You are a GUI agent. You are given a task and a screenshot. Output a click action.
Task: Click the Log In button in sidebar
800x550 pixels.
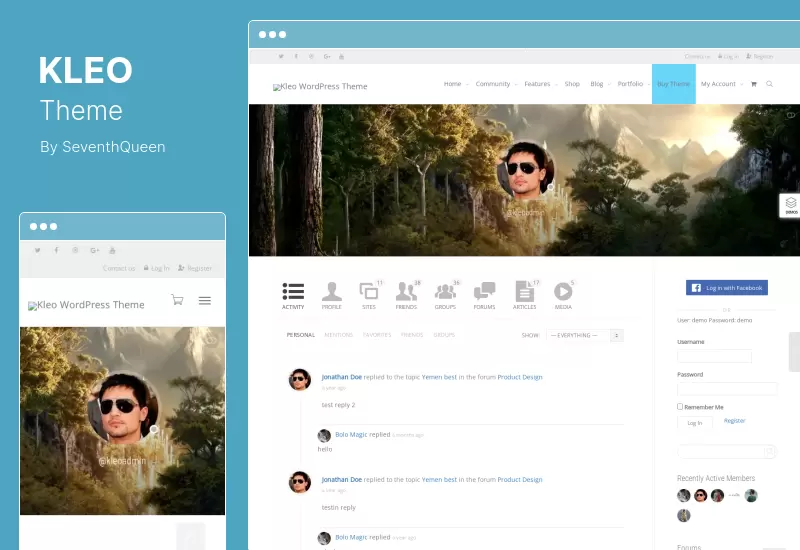pos(694,423)
